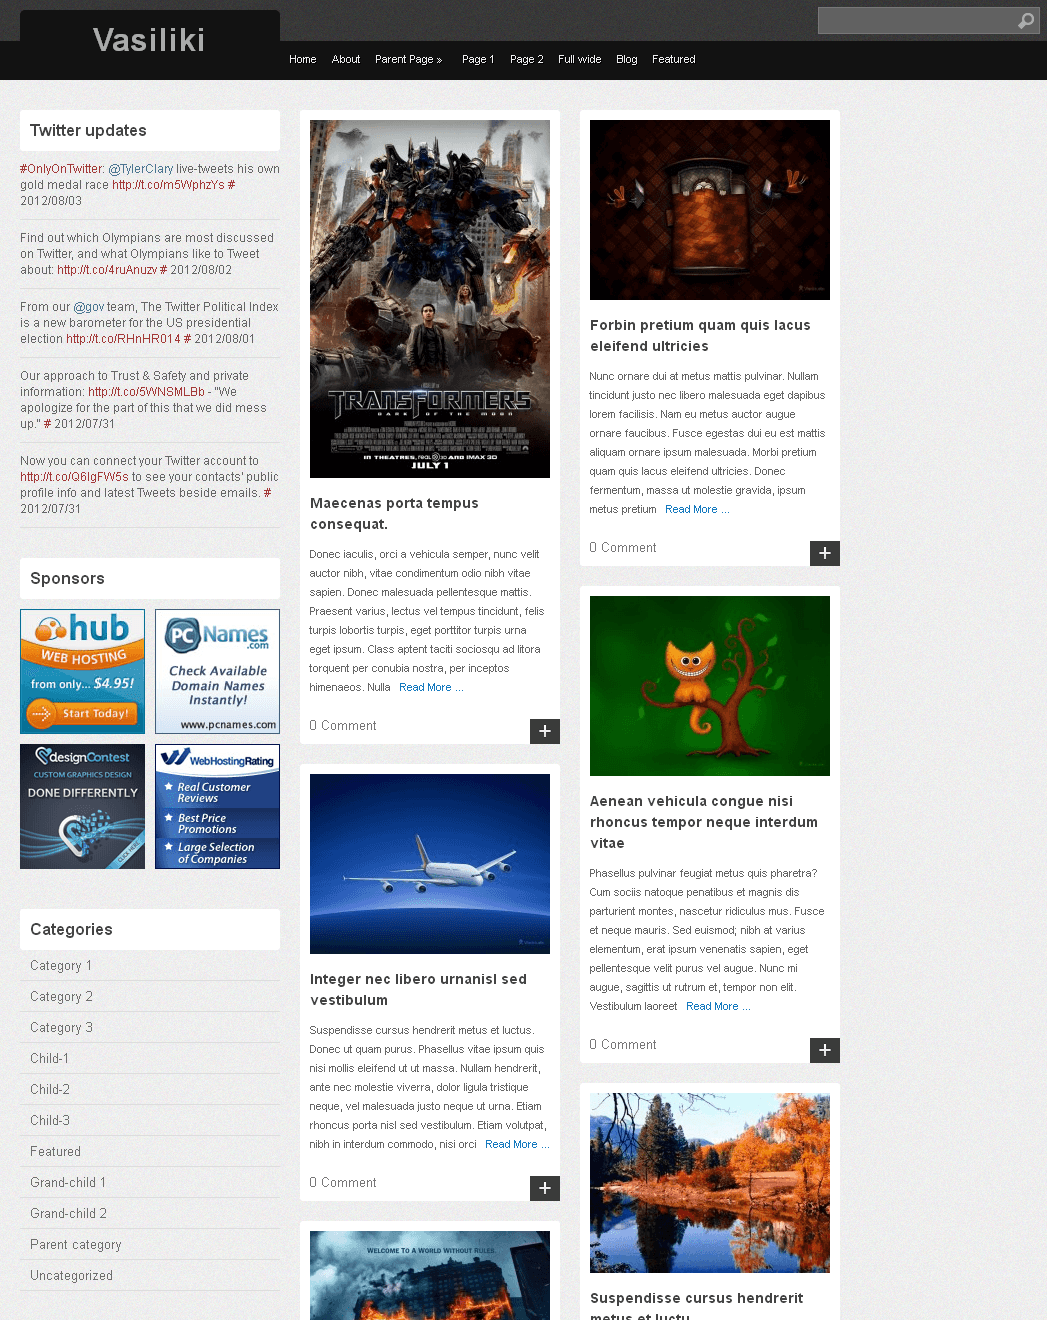Open the #OnlyOnTwitter hashtag link
The width and height of the screenshot is (1047, 1320).
click(61, 169)
